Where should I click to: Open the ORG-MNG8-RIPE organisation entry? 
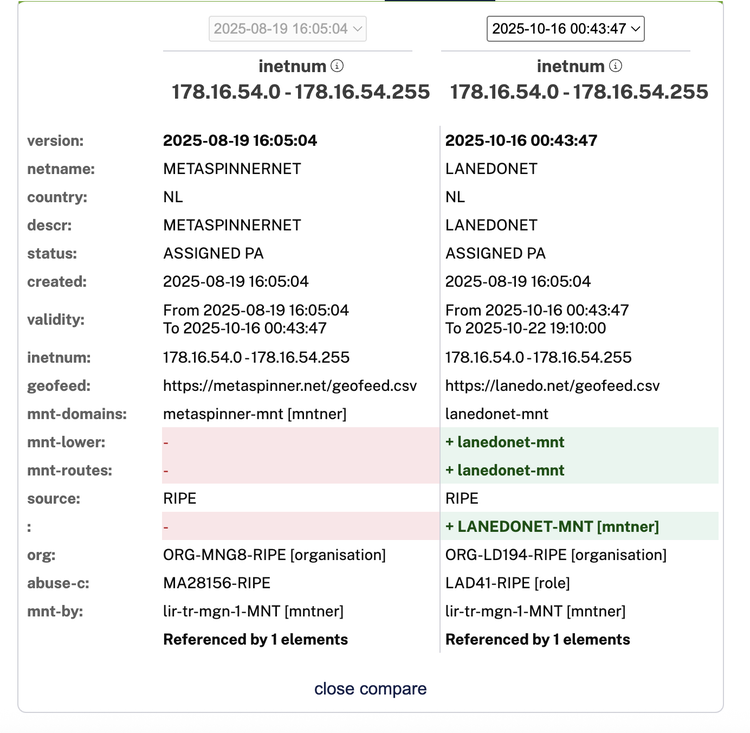(x=274, y=555)
